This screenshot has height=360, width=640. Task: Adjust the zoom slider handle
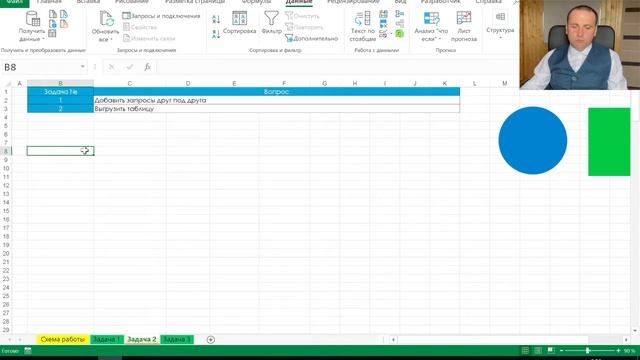(588, 351)
